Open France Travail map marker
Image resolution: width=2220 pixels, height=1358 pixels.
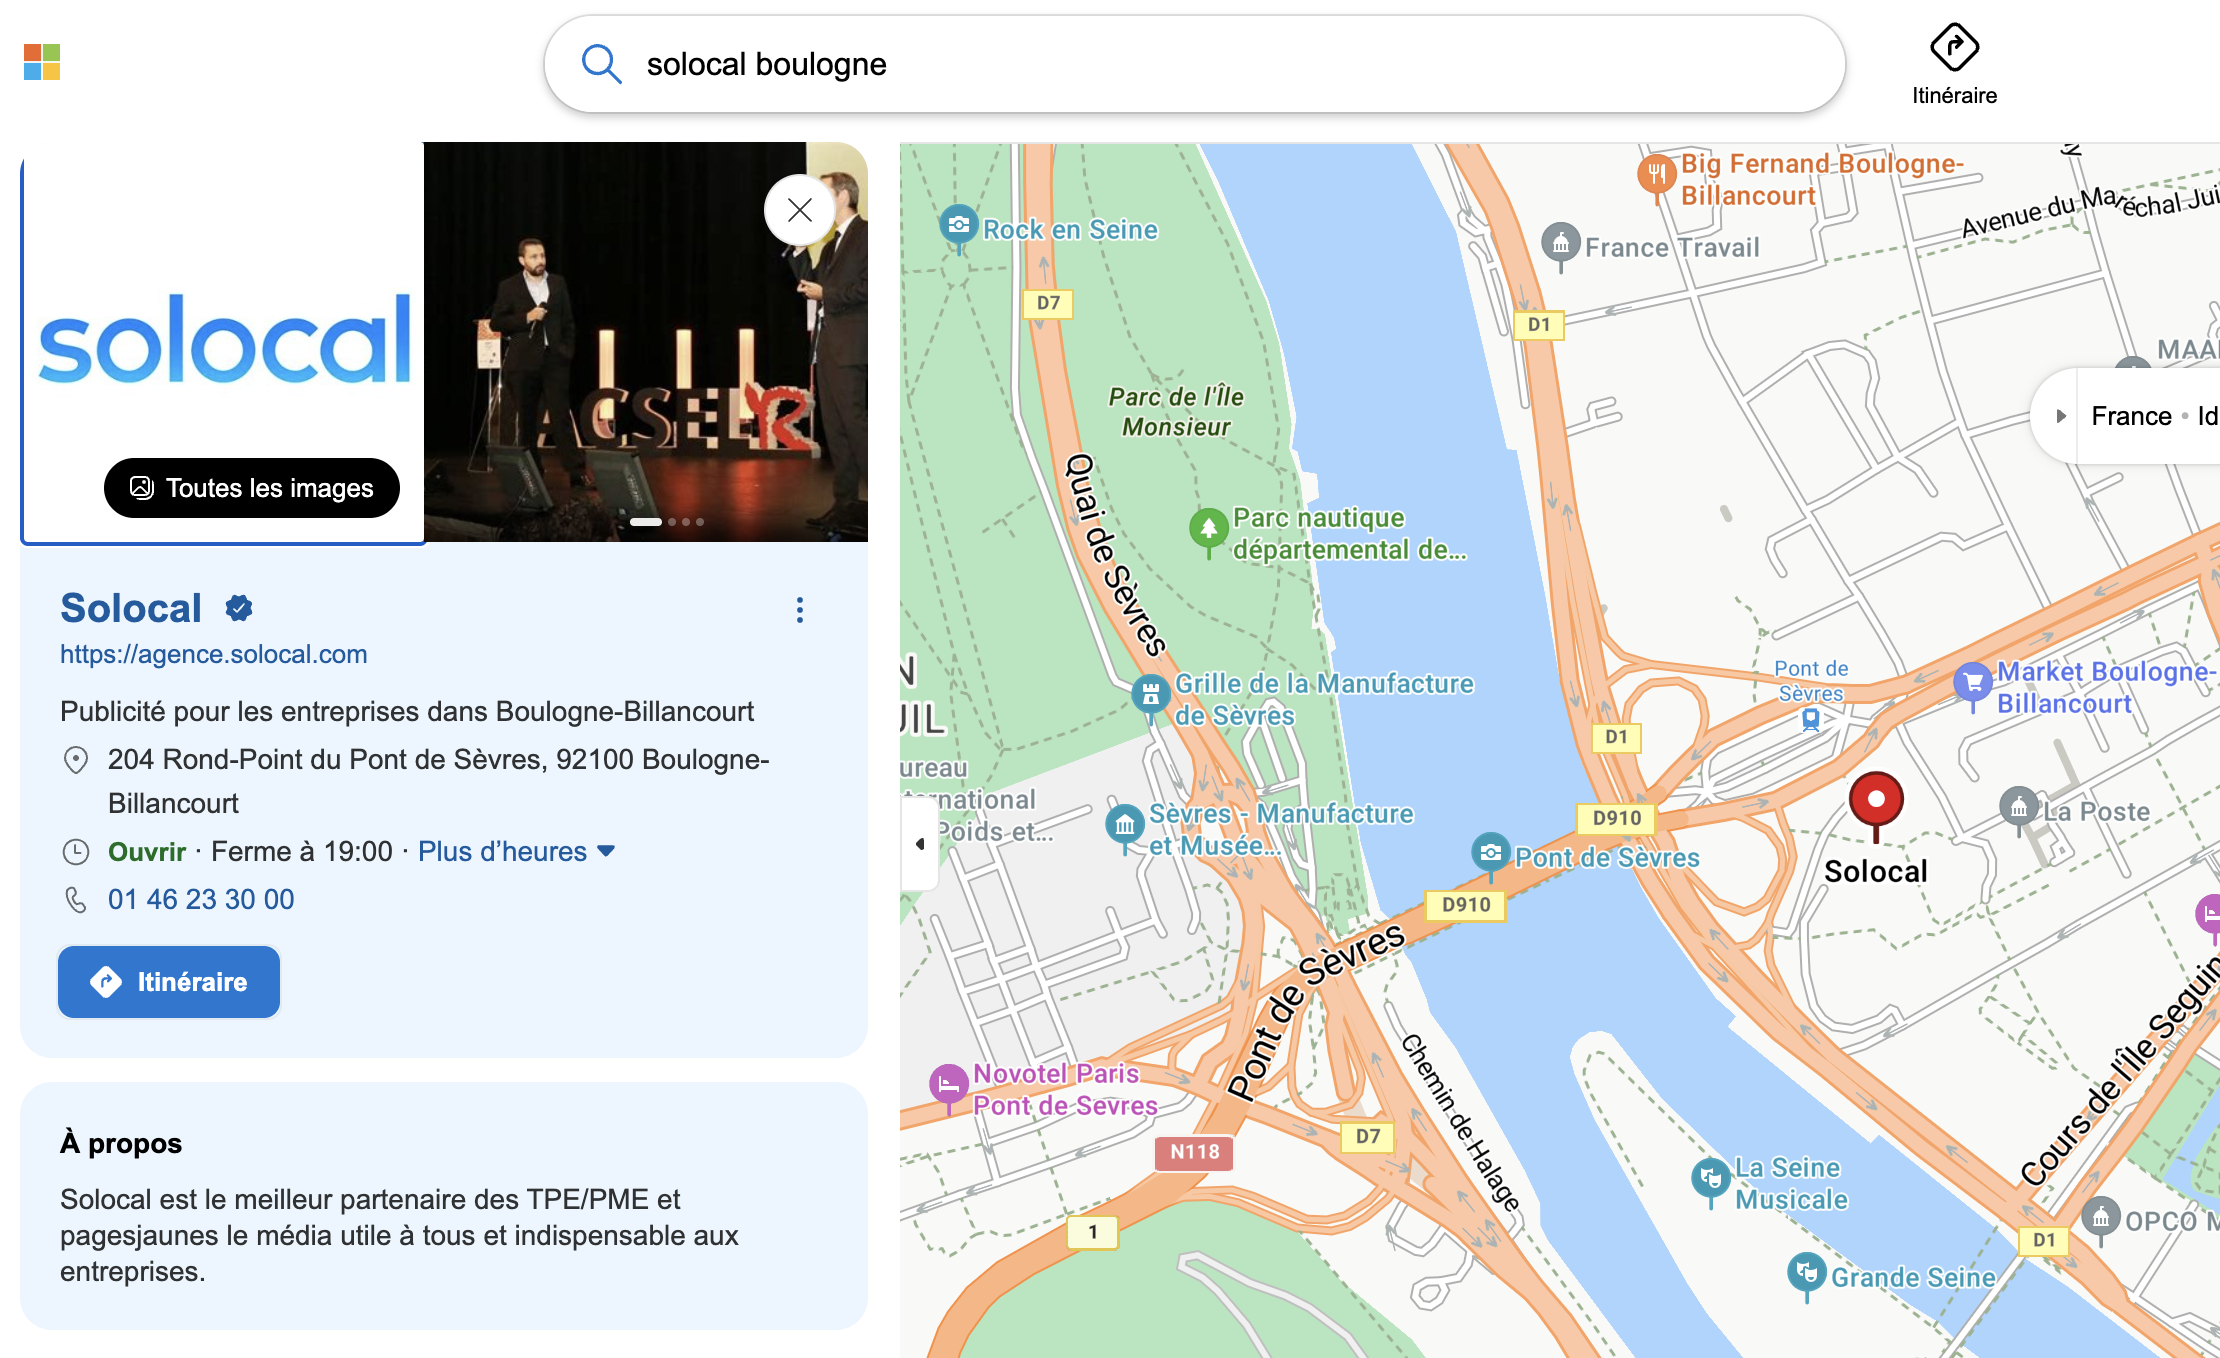1560,246
